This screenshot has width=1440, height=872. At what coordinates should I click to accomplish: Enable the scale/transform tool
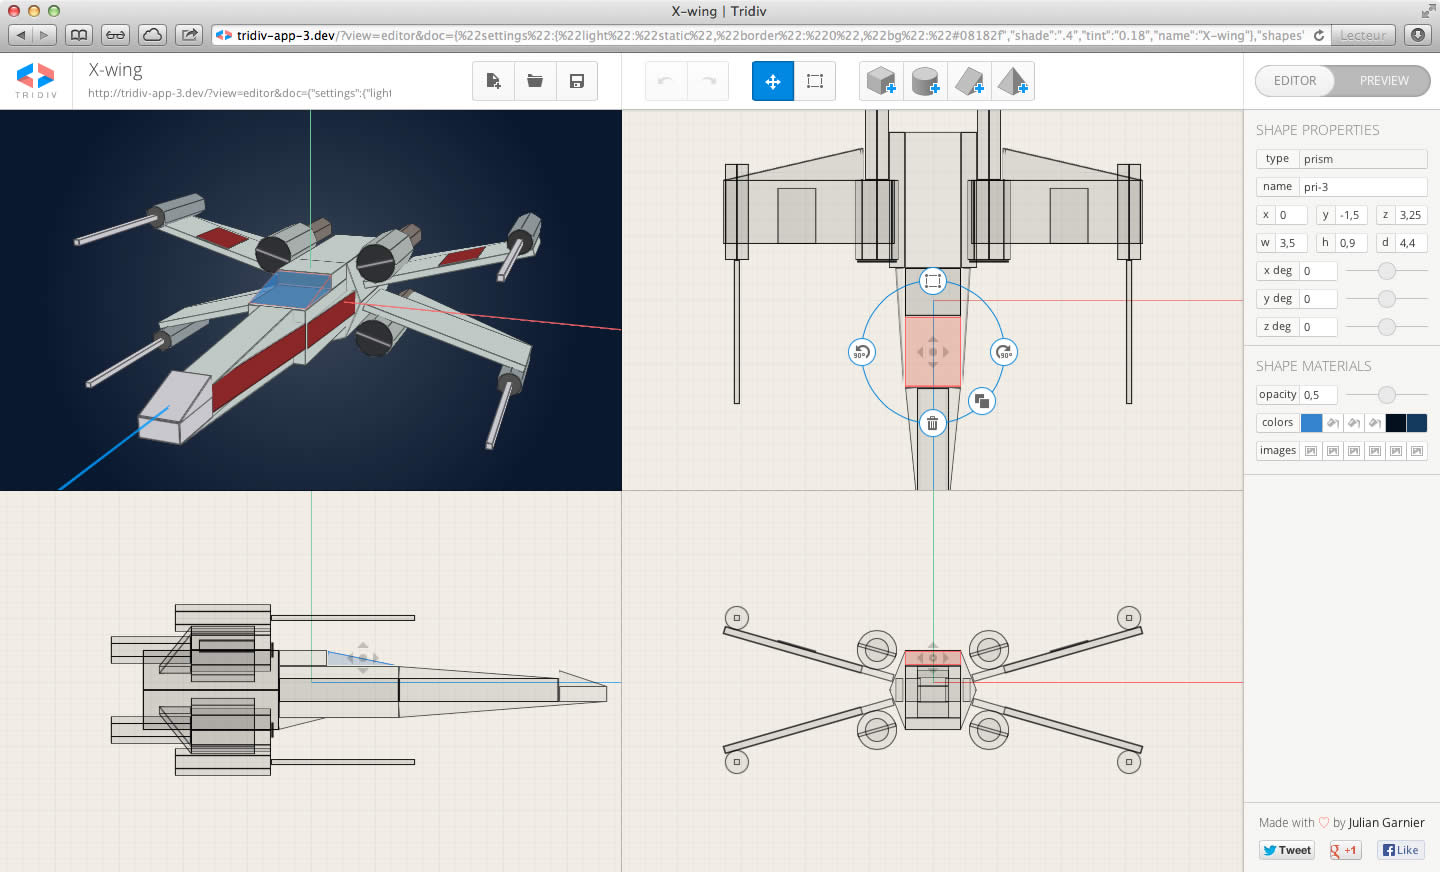(815, 81)
